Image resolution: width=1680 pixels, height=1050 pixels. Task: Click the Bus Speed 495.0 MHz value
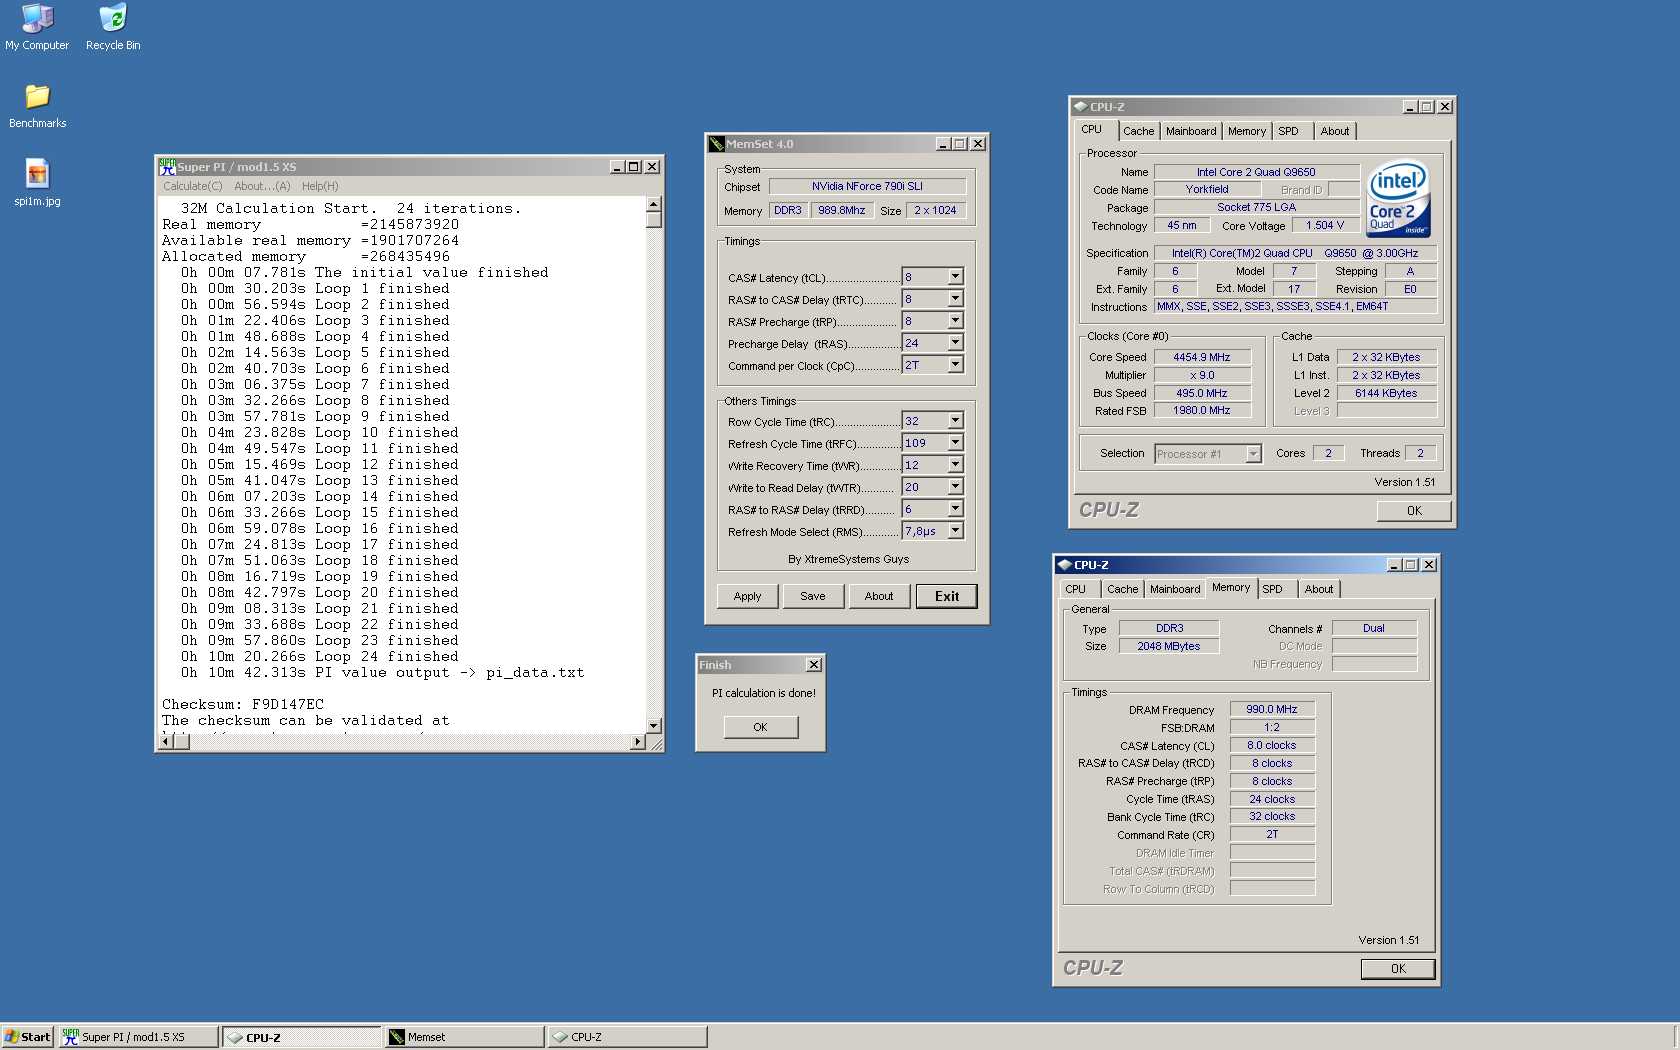tap(1202, 393)
